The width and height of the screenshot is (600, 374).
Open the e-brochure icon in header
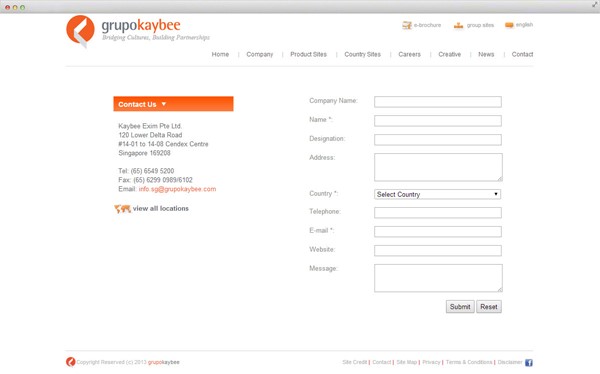406,25
